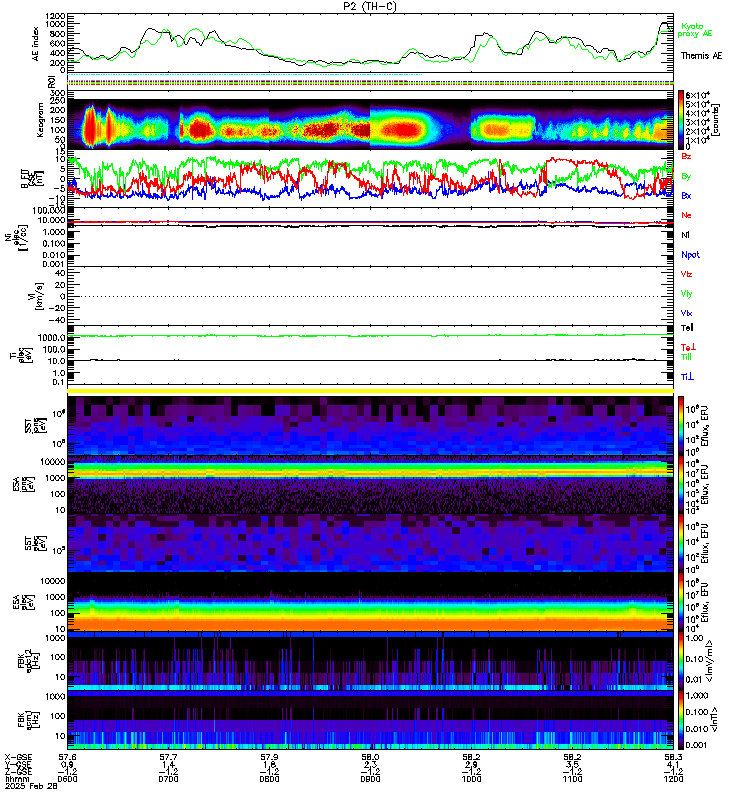The width and height of the screenshot is (750, 800).
Task: Select the red "Viz" velocity legend label
Action: pyautogui.click(x=686, y=274)
